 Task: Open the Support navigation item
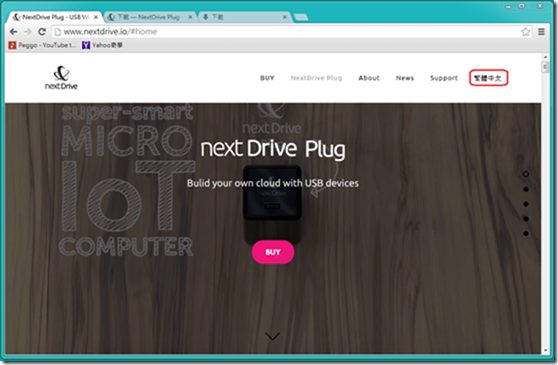click(x=444, y=78)
